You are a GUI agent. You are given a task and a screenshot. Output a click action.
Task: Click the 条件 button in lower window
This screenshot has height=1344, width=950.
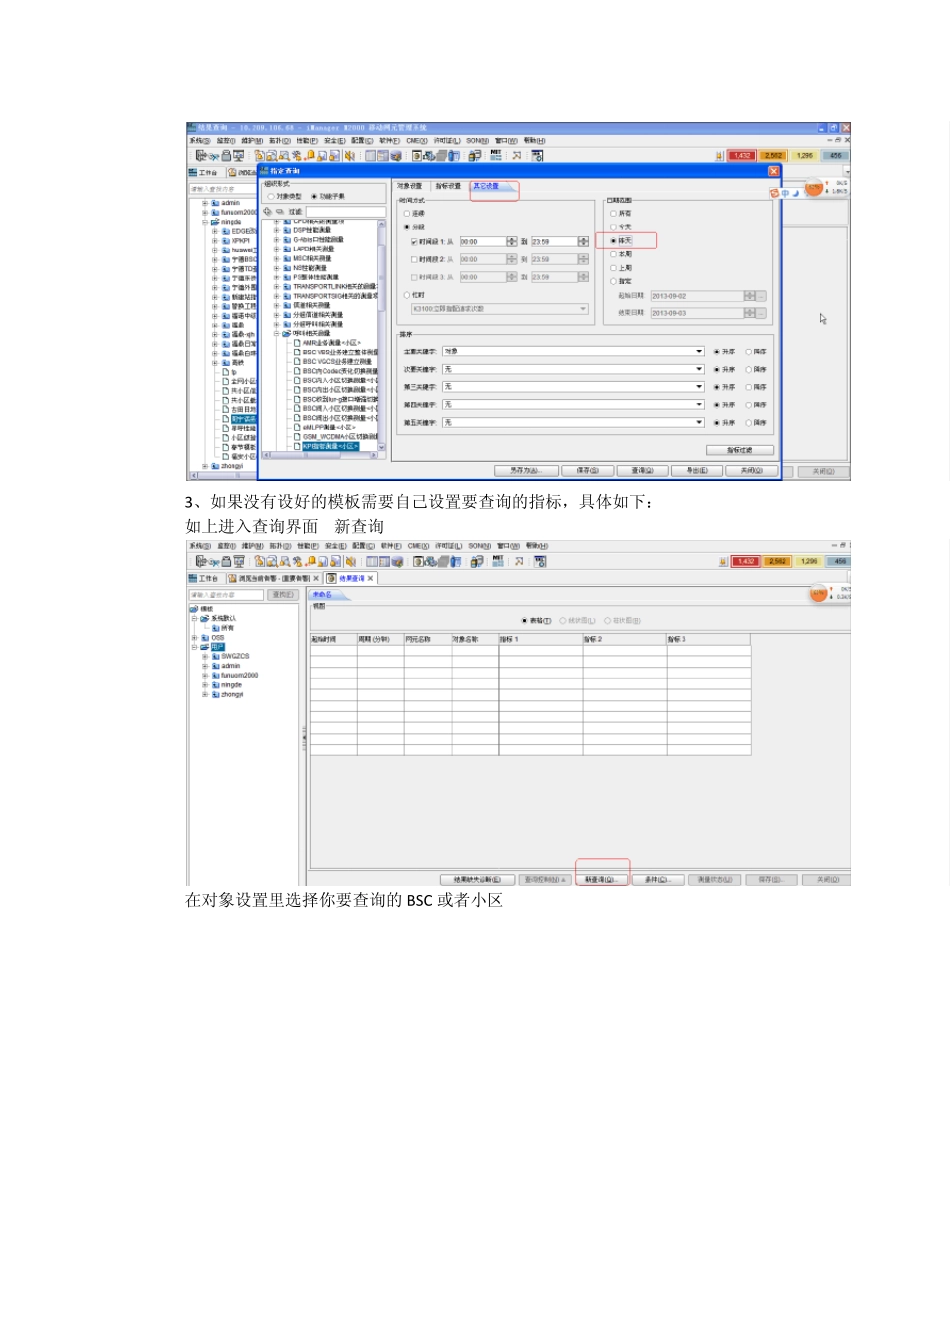(658, 880)
